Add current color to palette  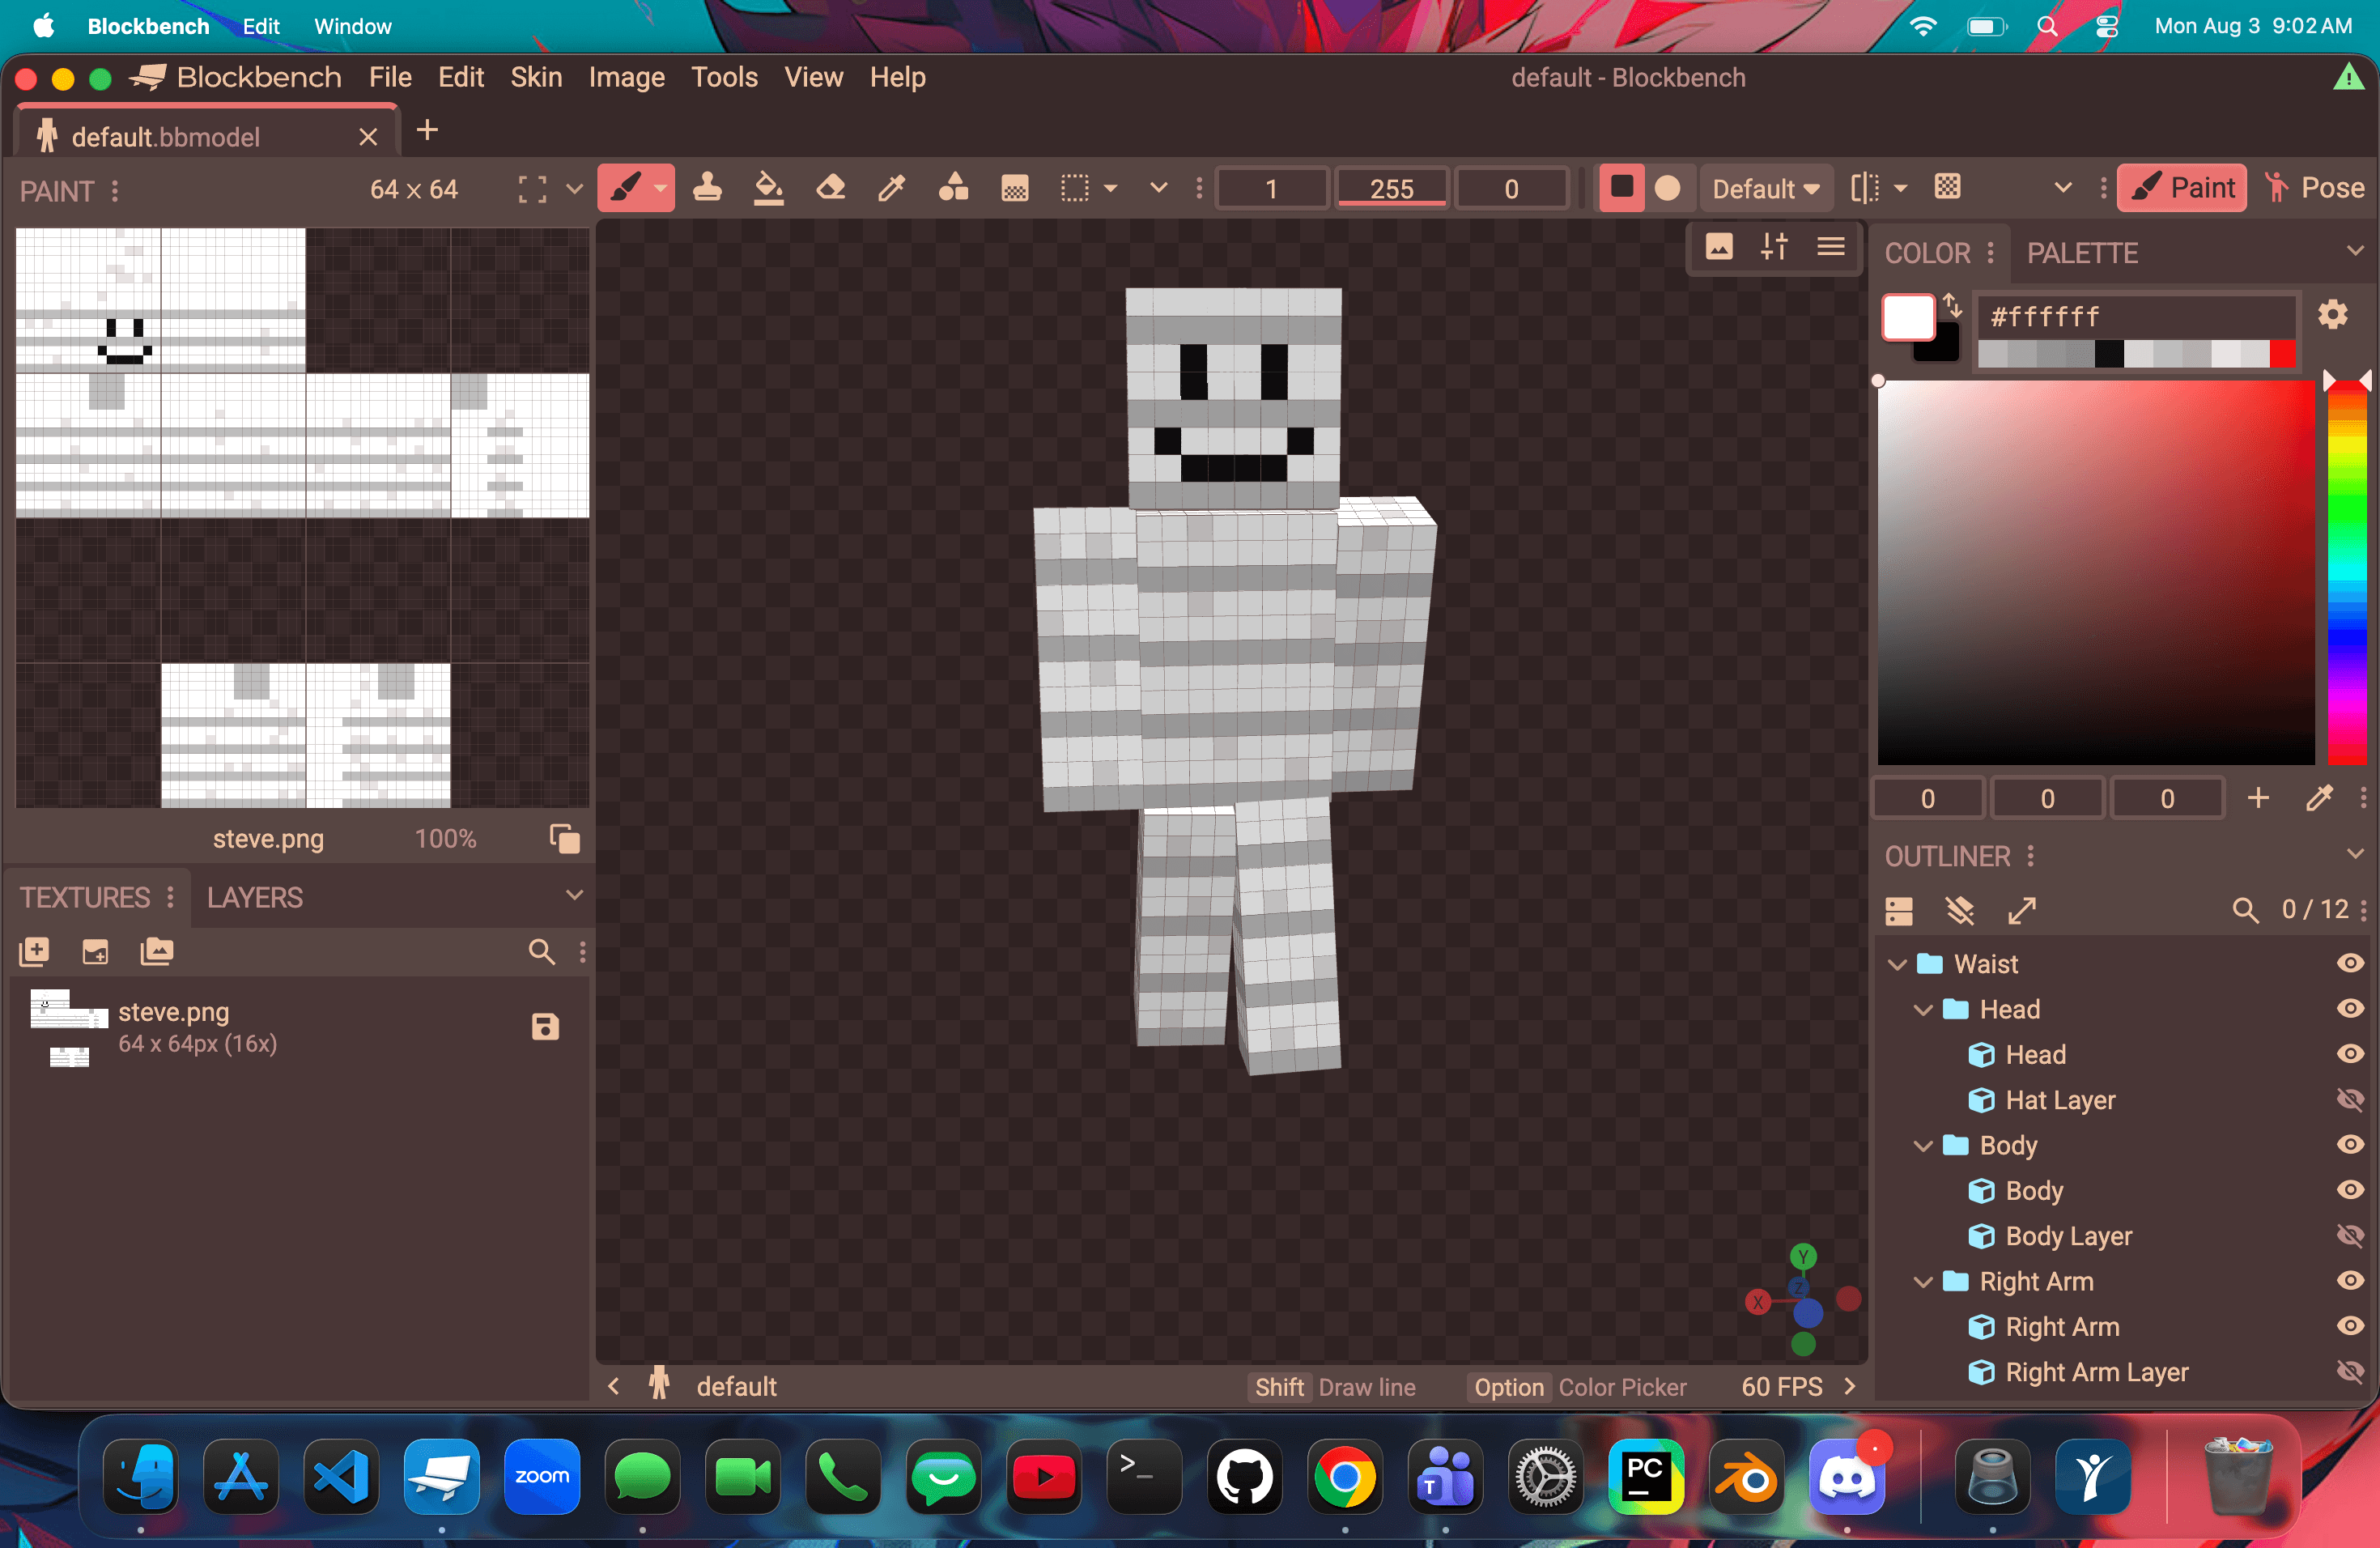tap(2258, 798)
